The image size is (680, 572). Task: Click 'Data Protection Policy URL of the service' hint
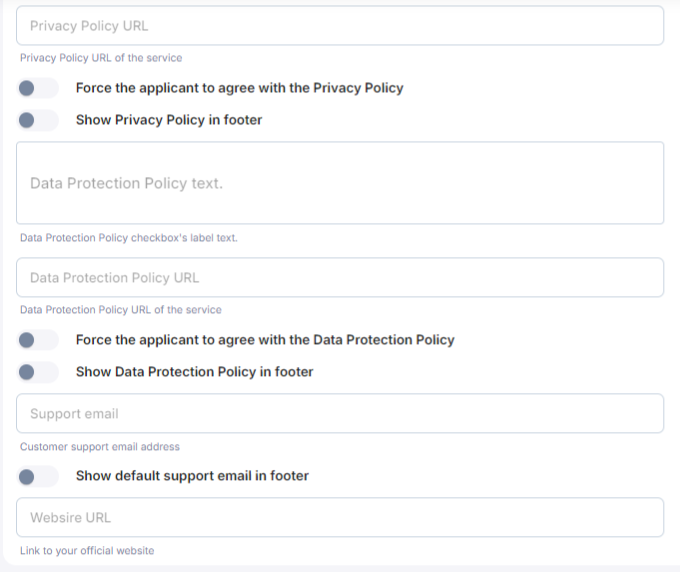(121, 310)
